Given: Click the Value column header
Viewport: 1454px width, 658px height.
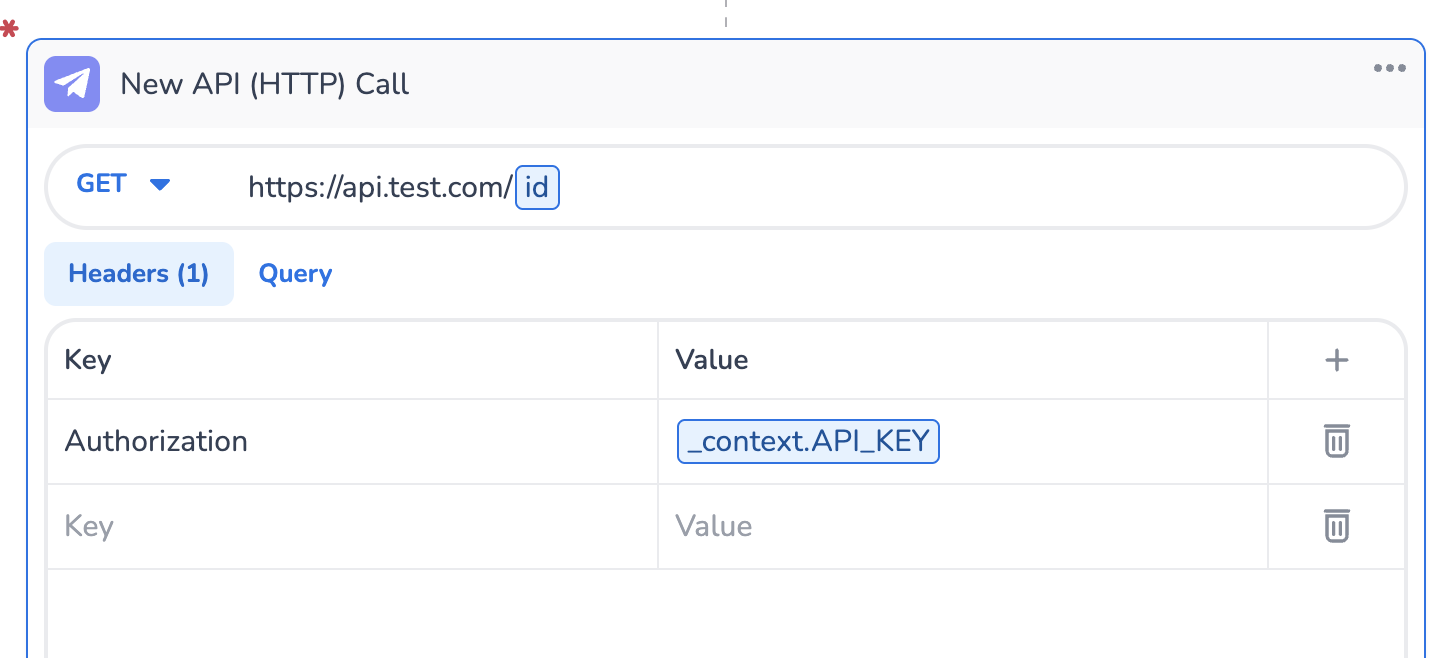Looking at the screenshot, I should 712,360.
